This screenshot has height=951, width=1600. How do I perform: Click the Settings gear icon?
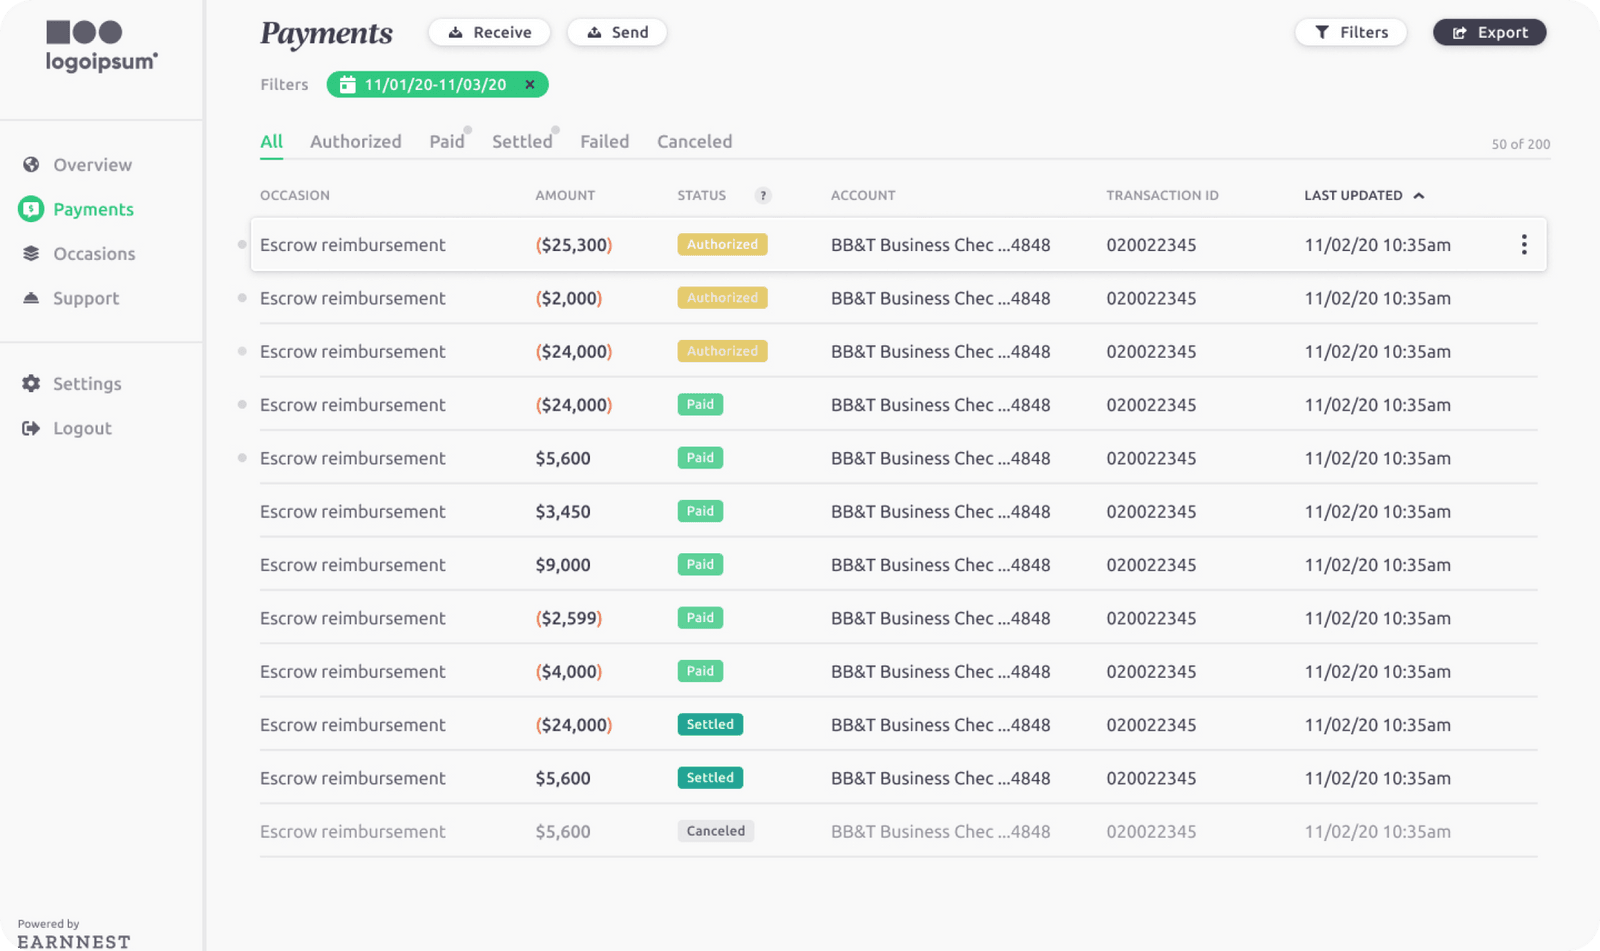(31, 383)
